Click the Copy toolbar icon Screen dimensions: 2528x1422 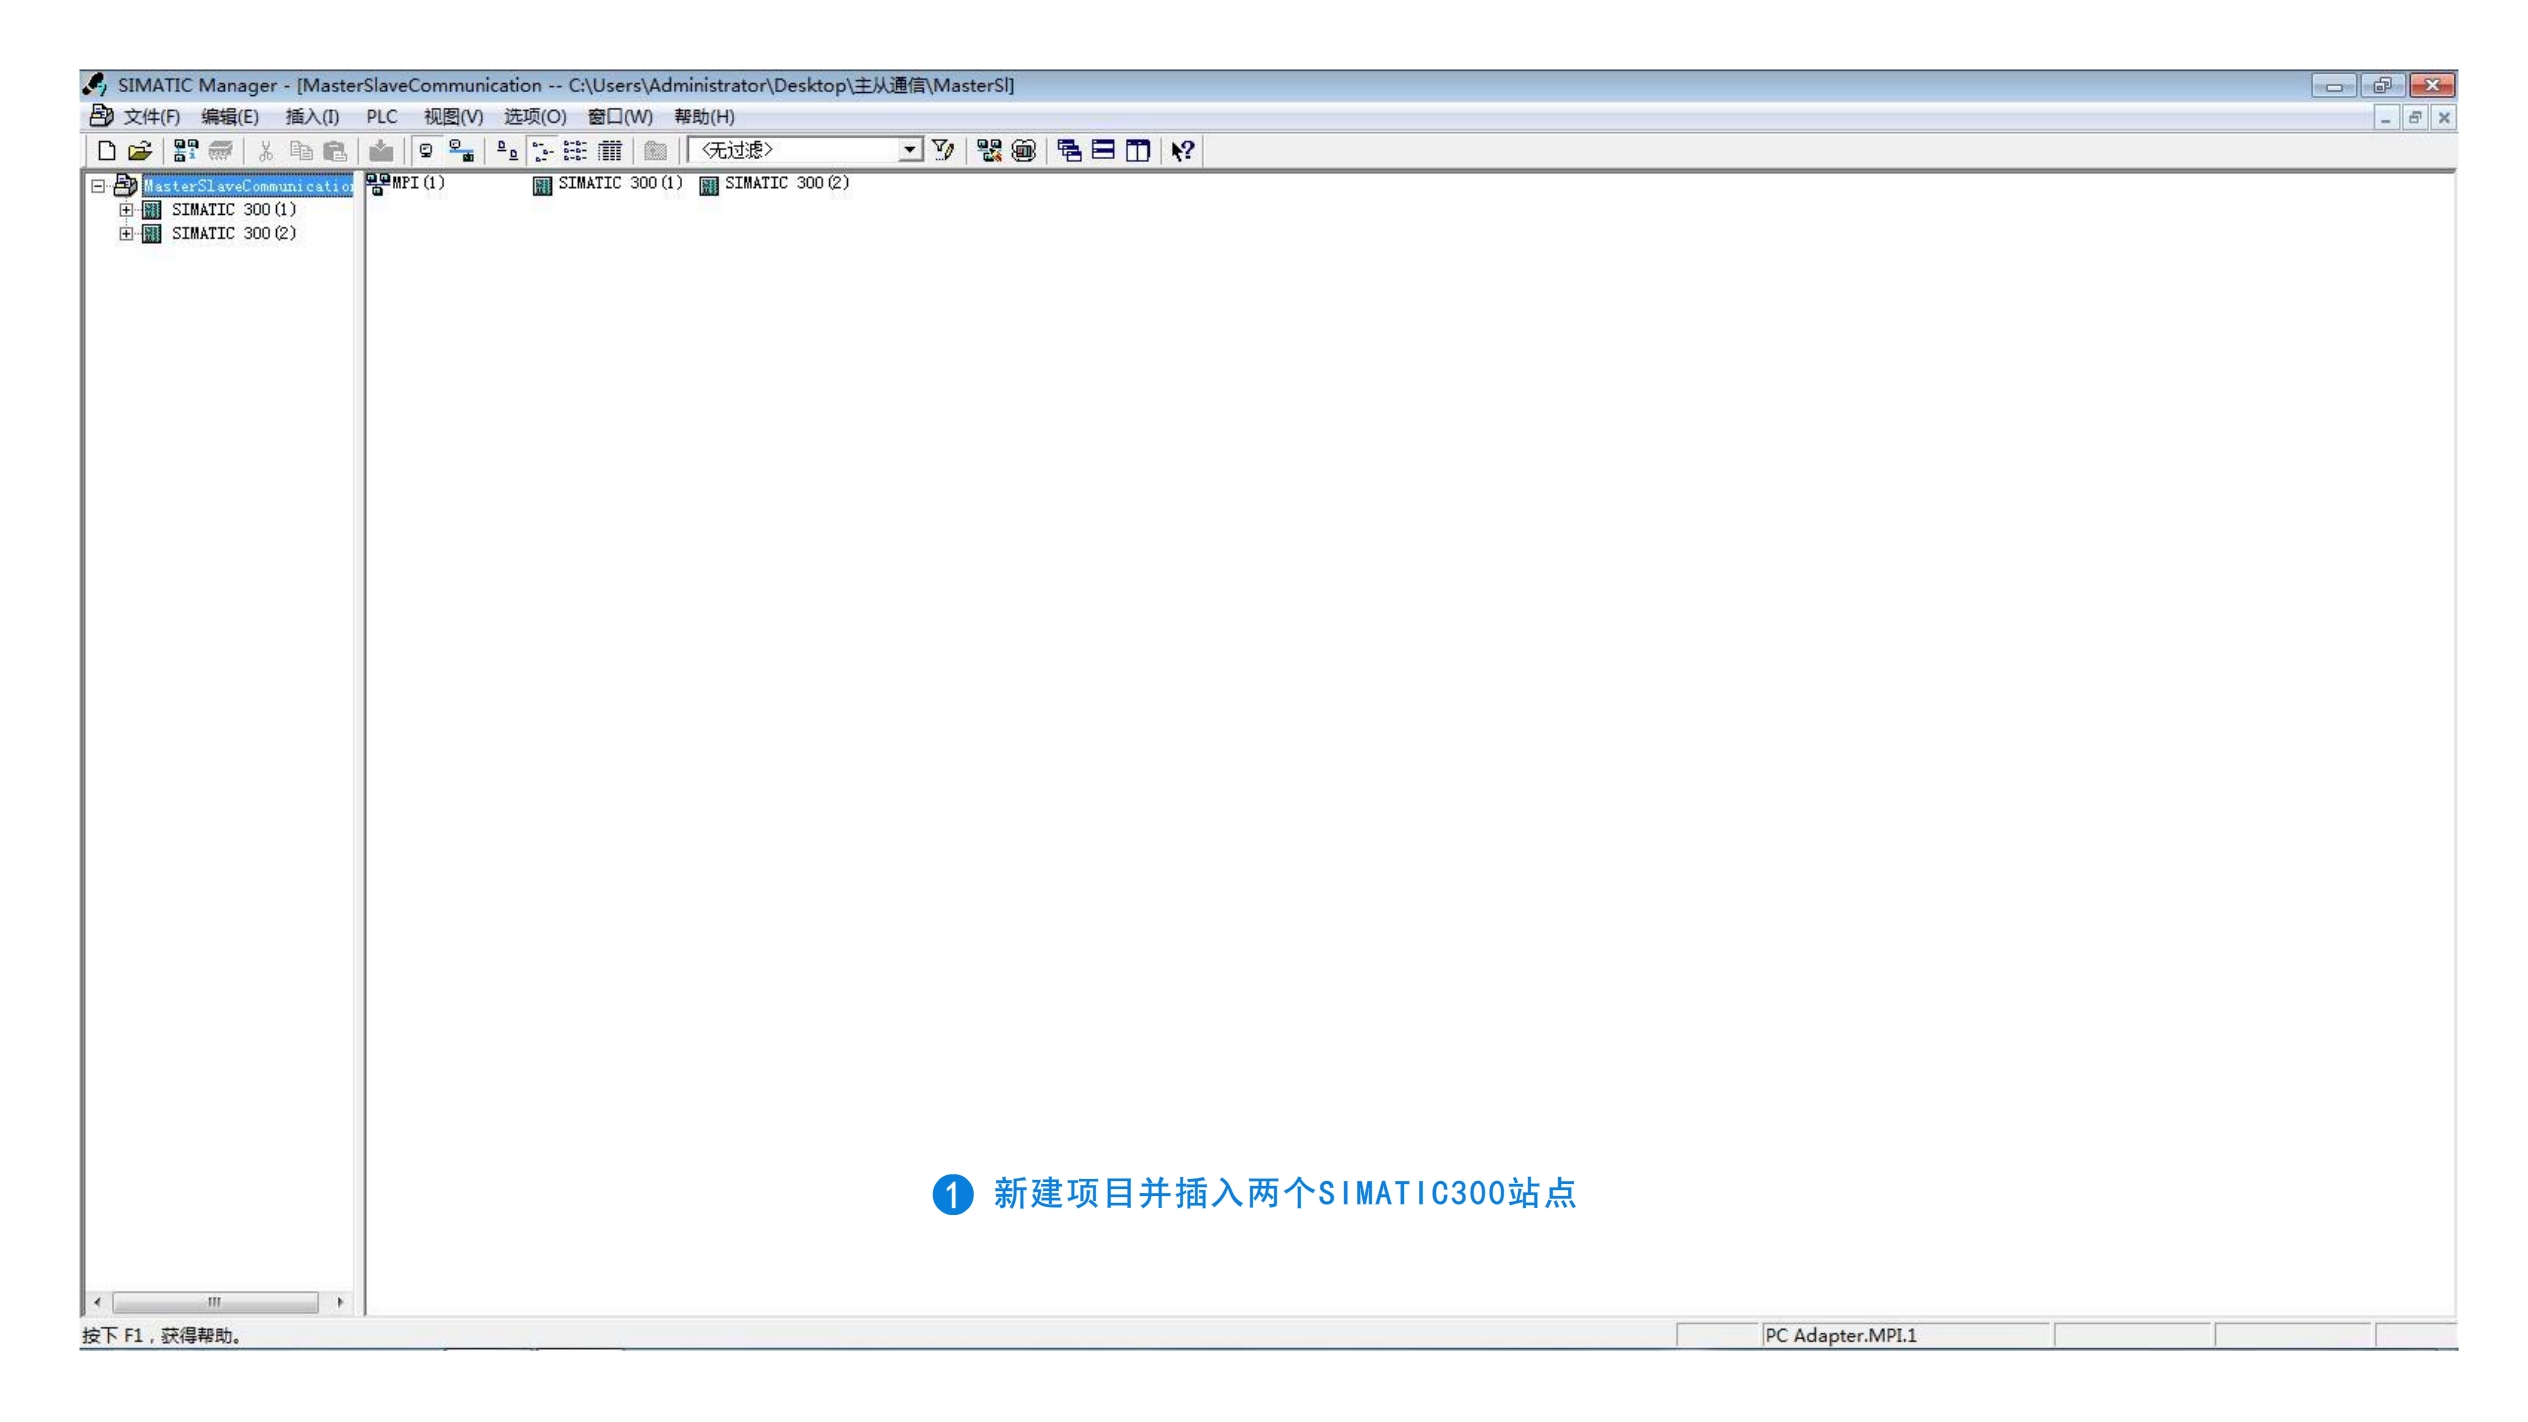pos(301,151)
